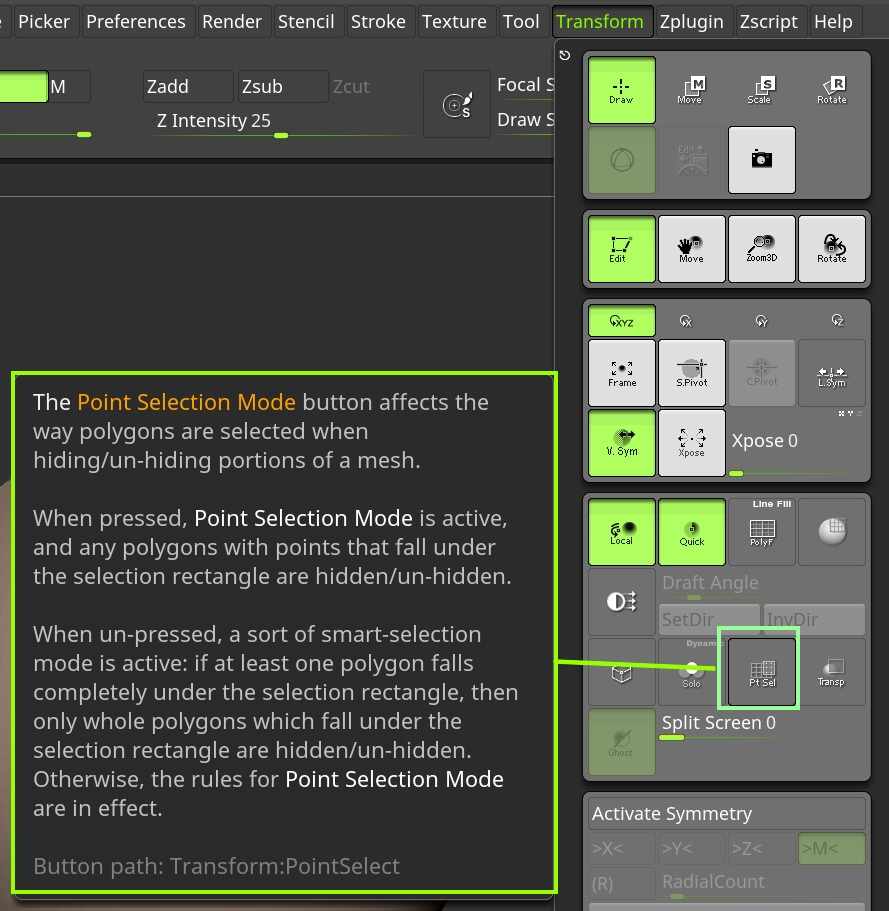Adjust the Split Screen slider

[x=762, y=726]
